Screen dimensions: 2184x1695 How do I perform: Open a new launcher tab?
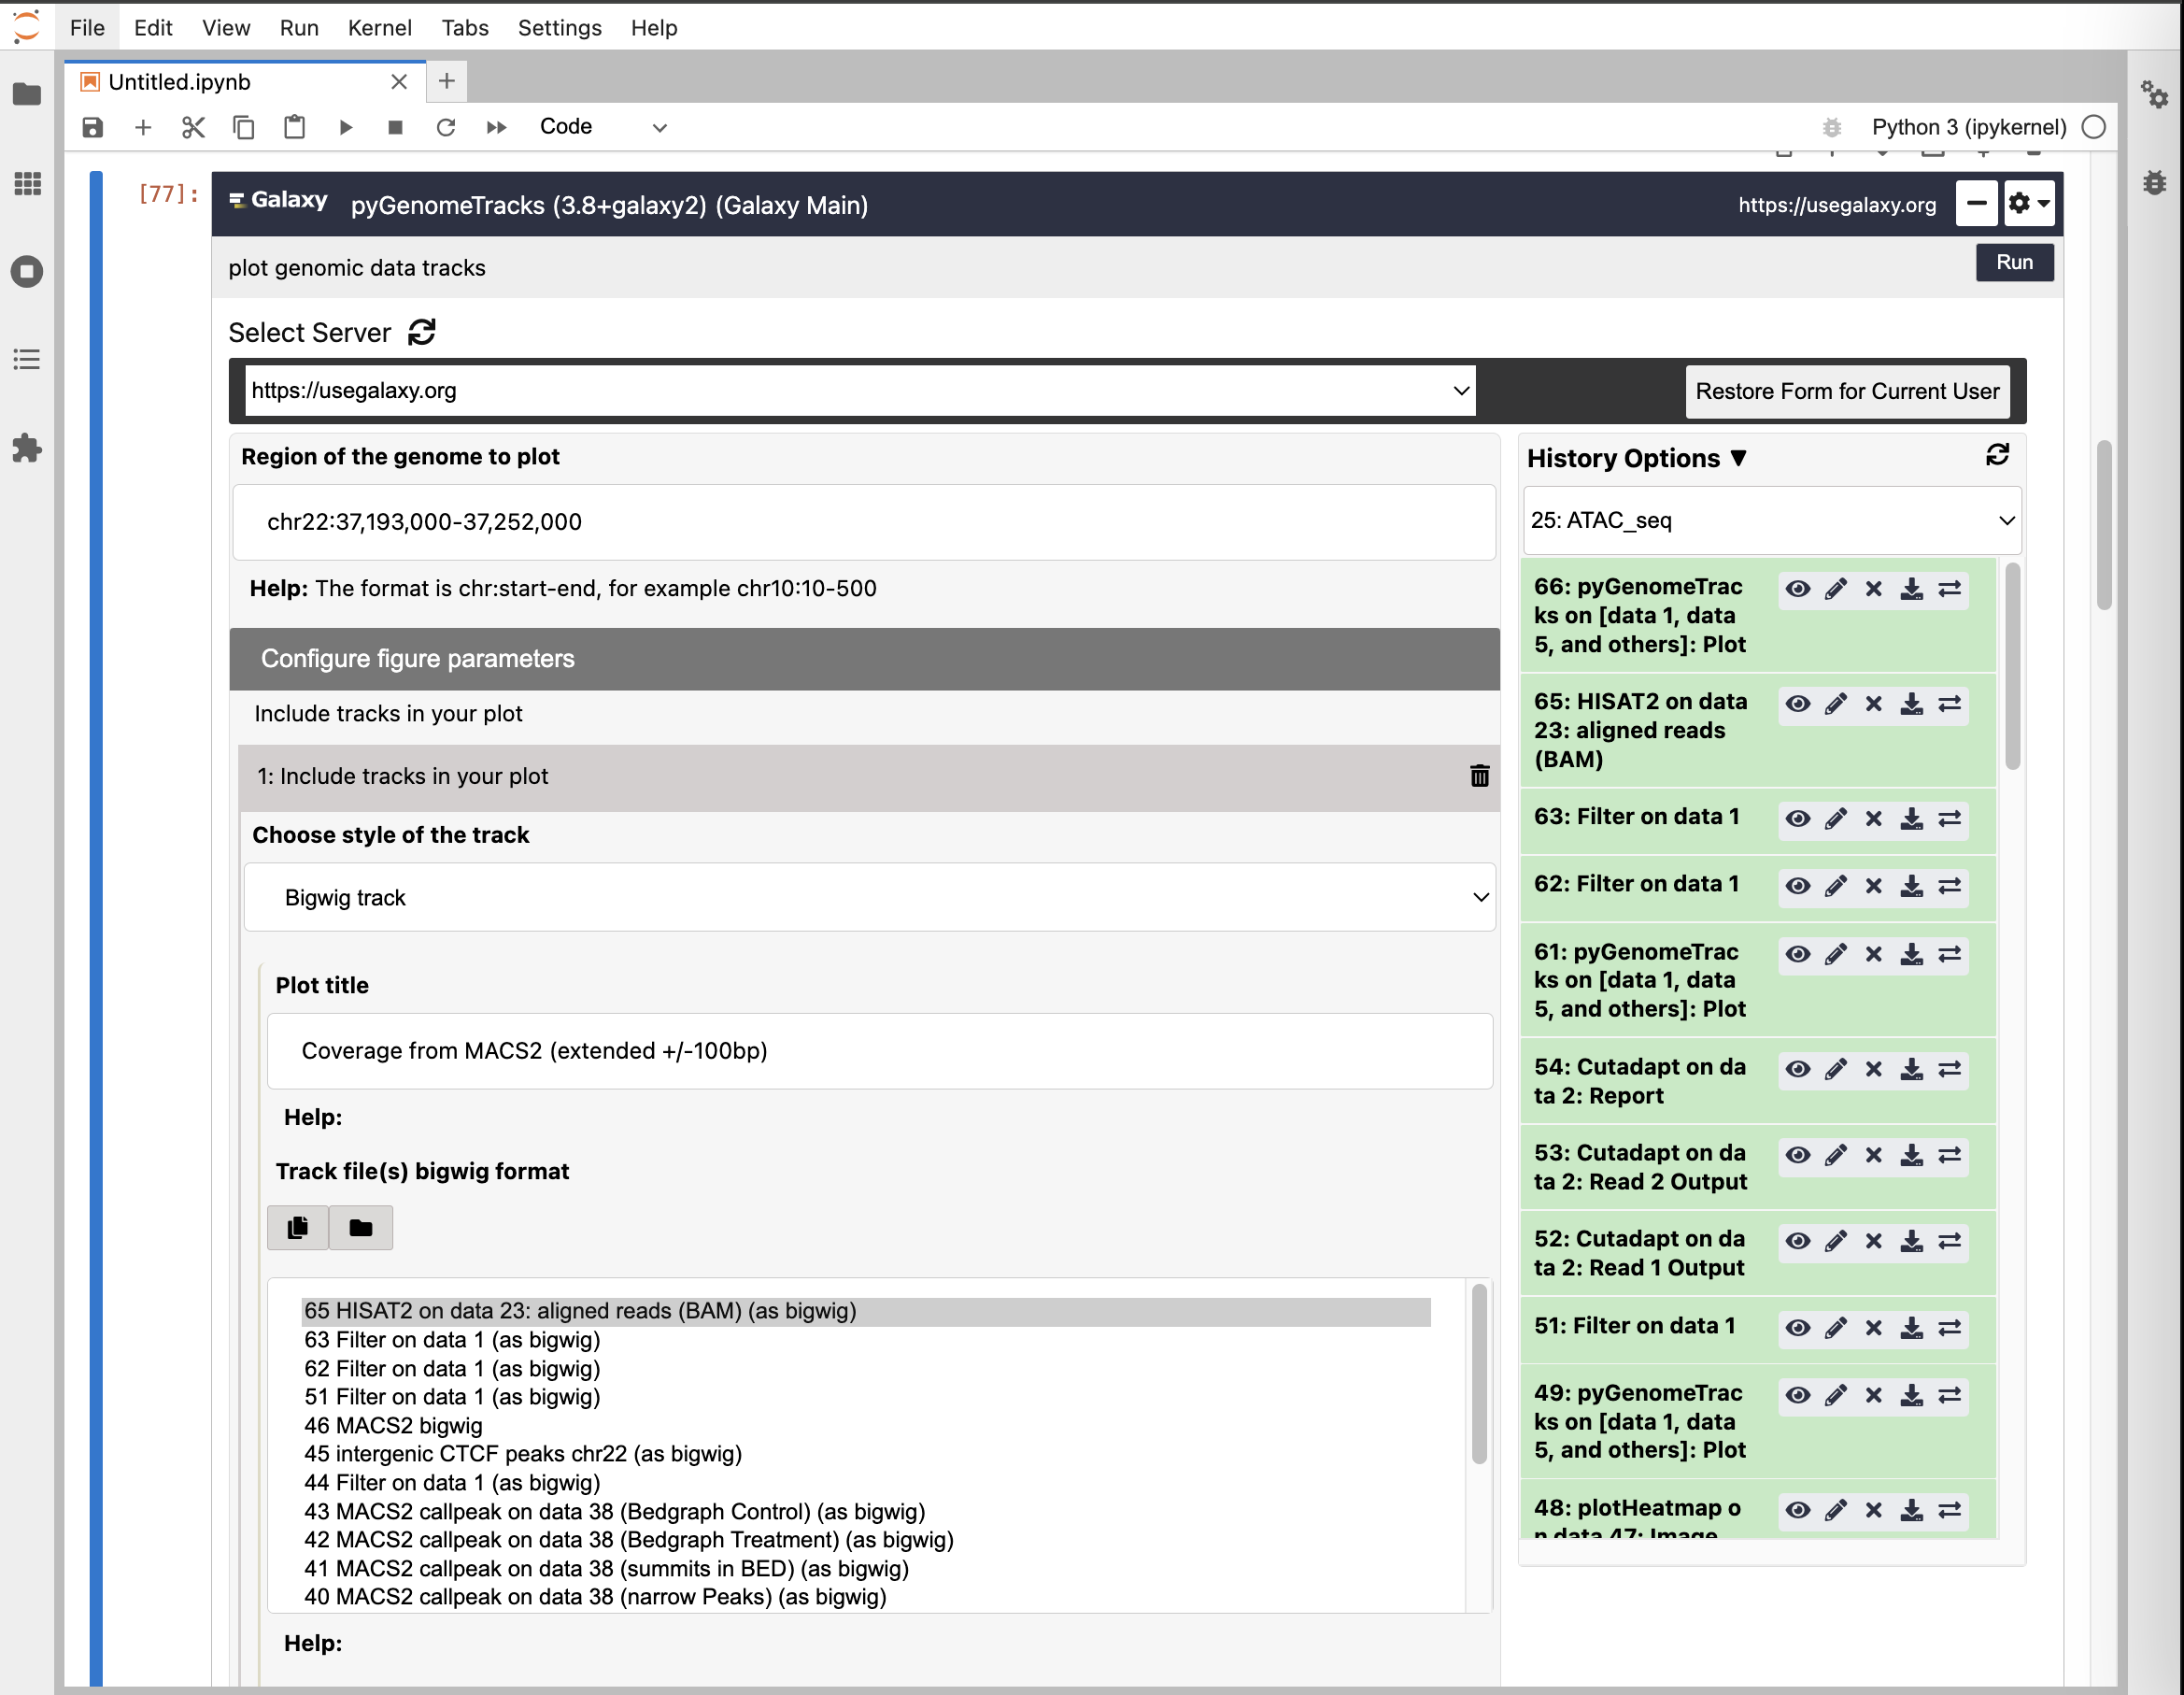[x=446, y=81]
